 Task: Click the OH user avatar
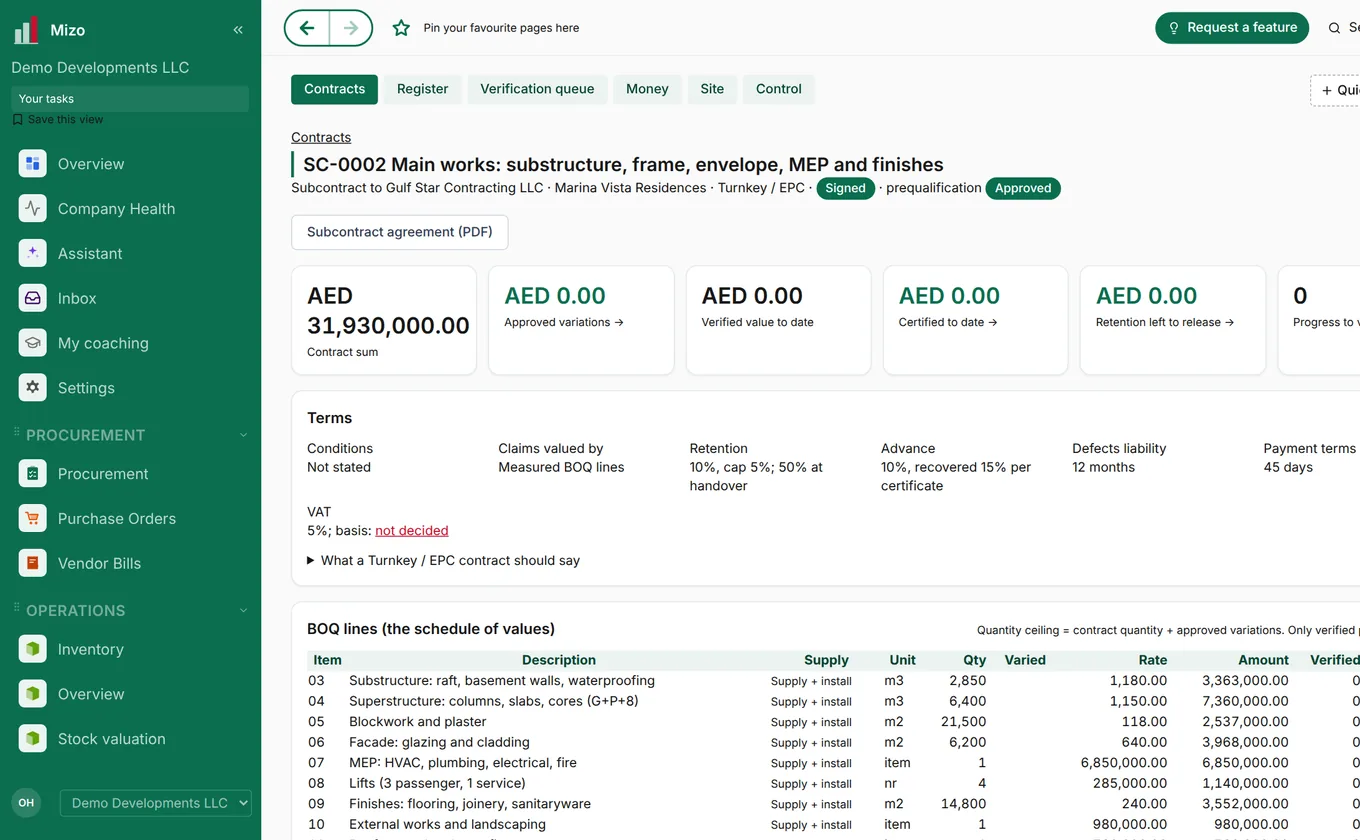[26, 803]
